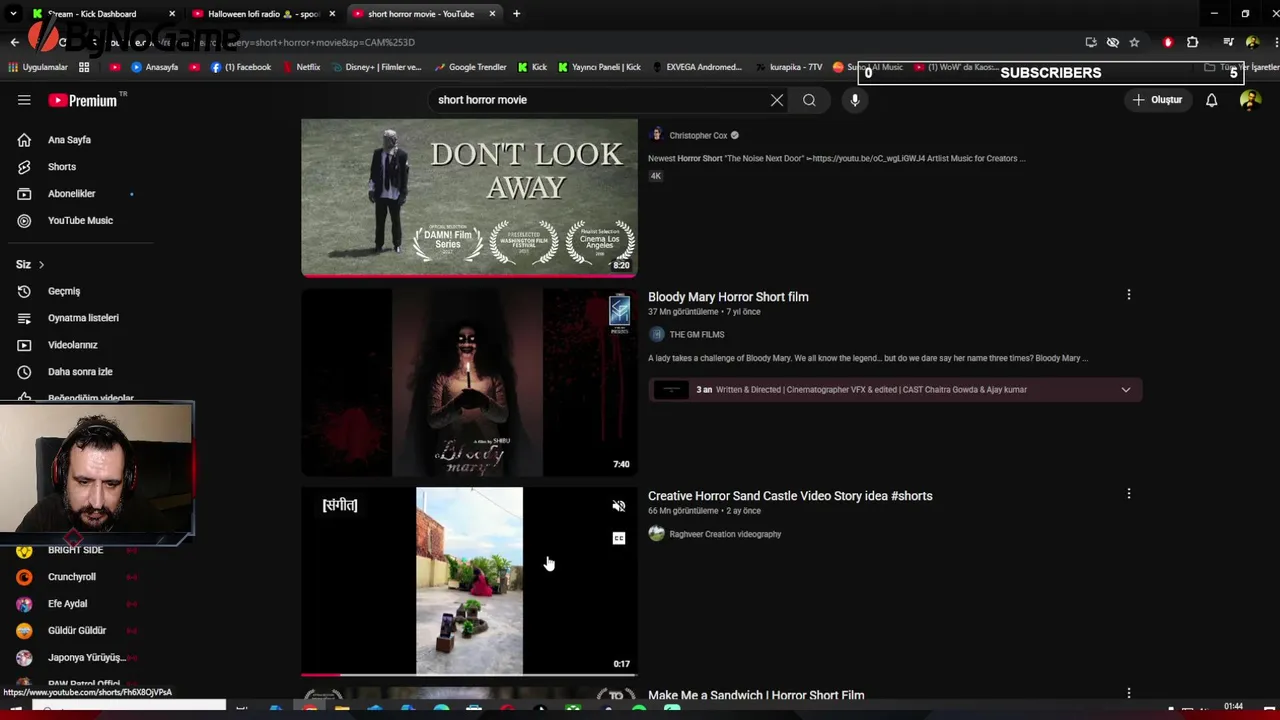The image size is (1280, 720).
Task: Open a new browser tab
Action: coord(516,14)
